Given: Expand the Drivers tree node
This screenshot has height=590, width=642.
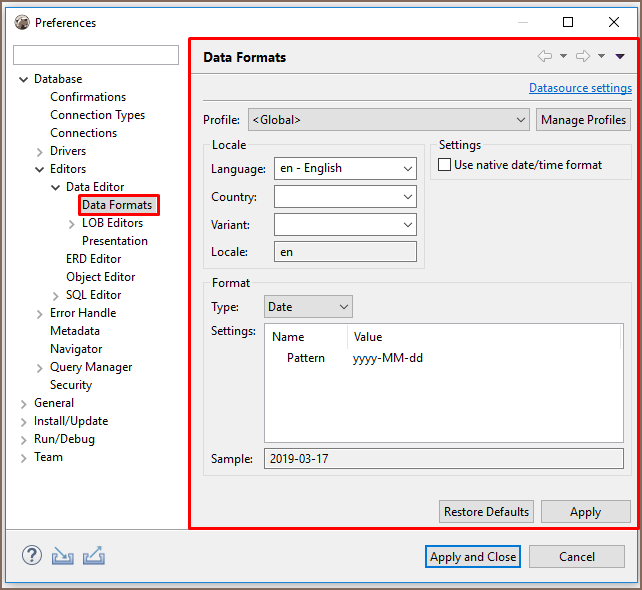Looking at the screenshot, I should pyautogui.click(x=39, y=152).
